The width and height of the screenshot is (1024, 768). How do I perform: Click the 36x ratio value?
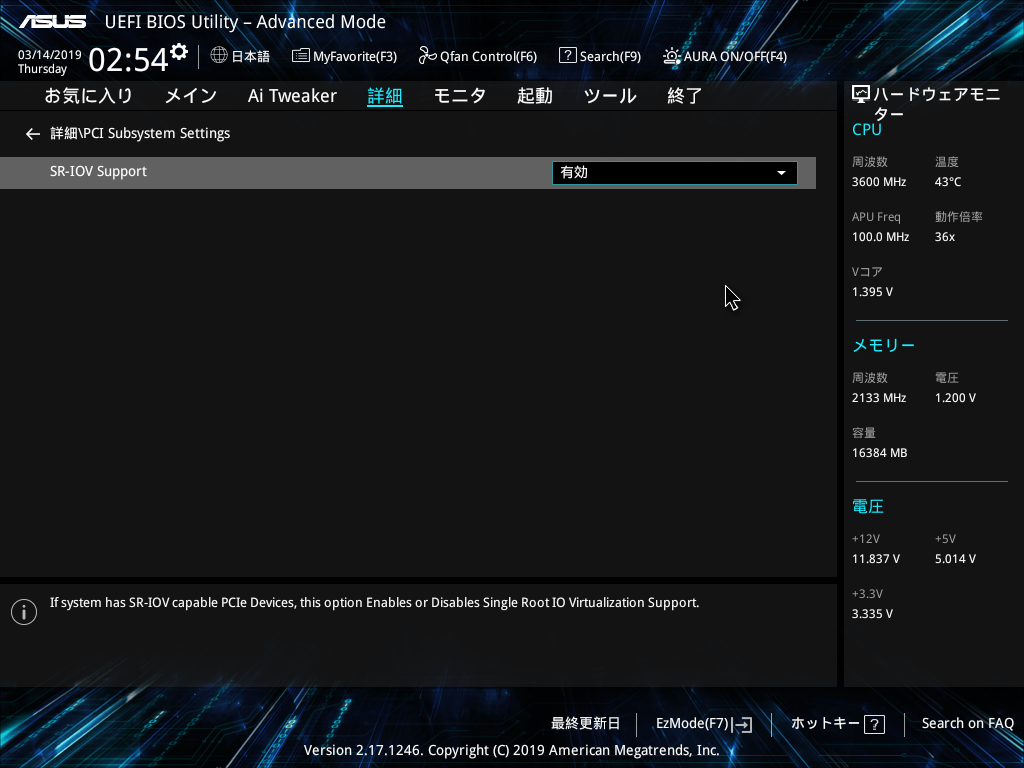(x=944, y=237)
